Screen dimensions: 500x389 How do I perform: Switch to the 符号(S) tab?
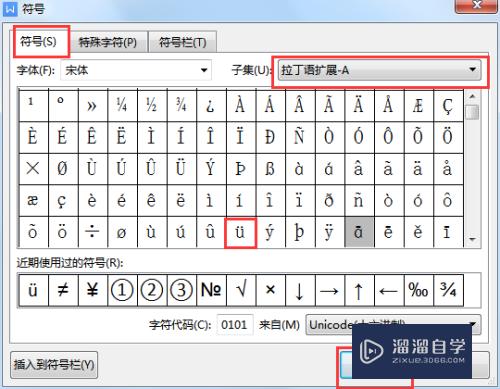tap(41, 42)
